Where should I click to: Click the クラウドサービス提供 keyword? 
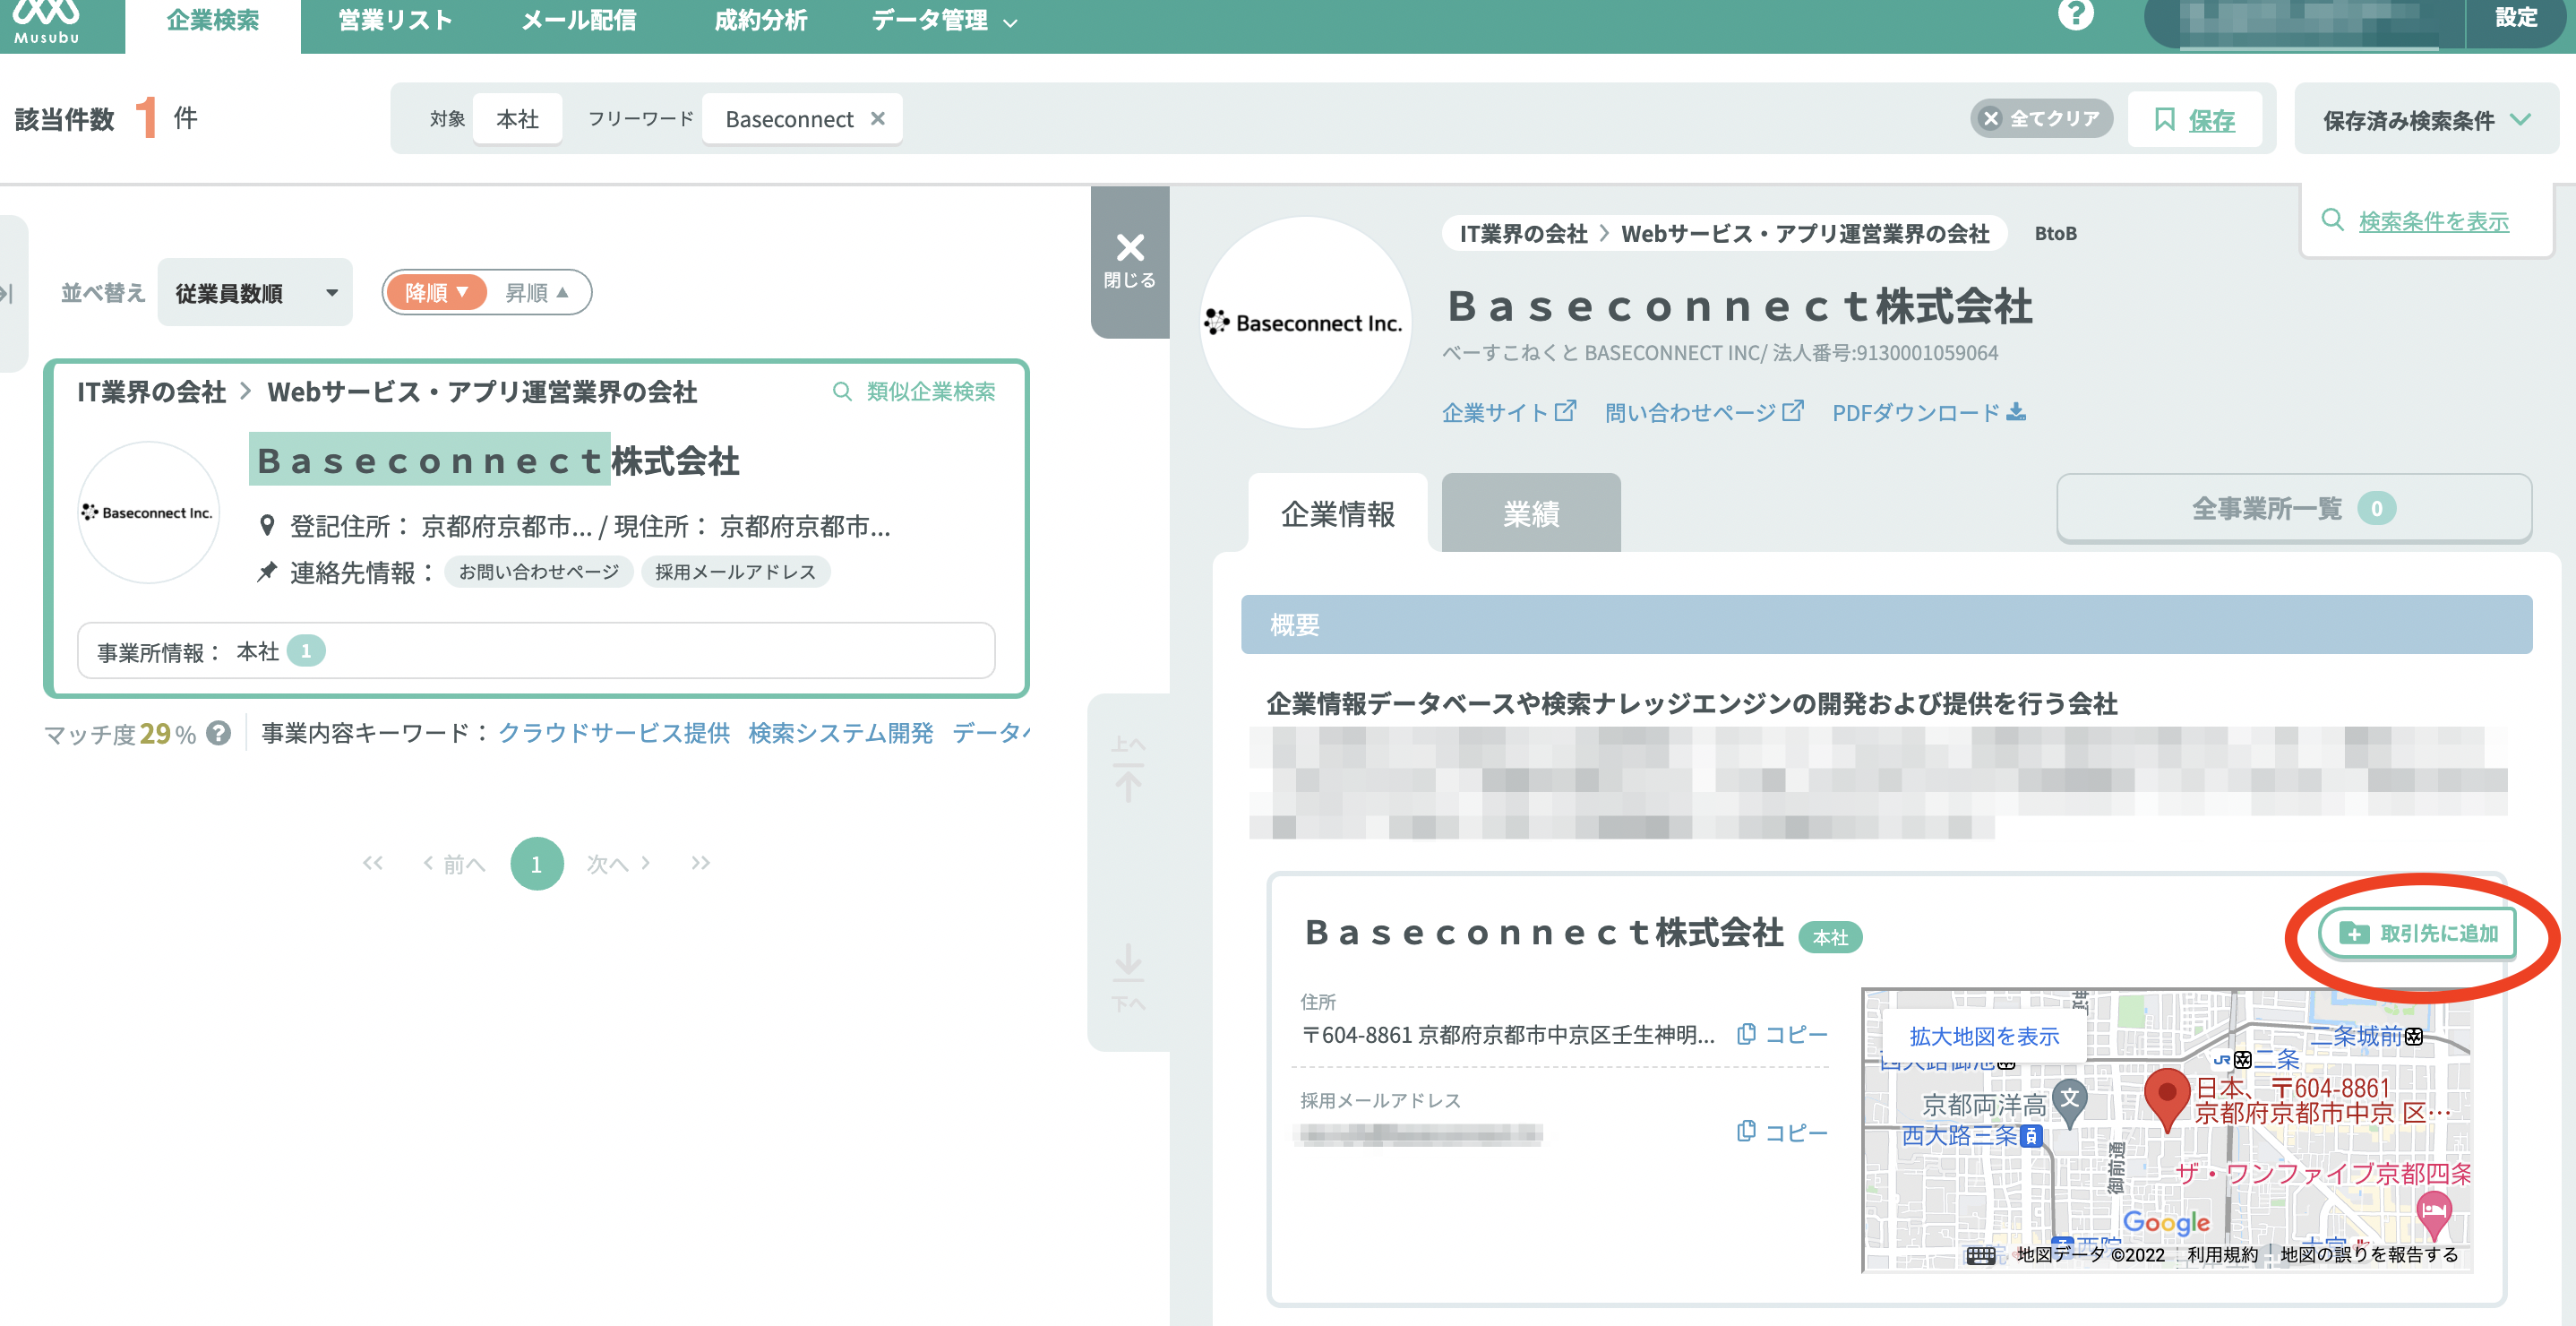(x=614, y=733)
